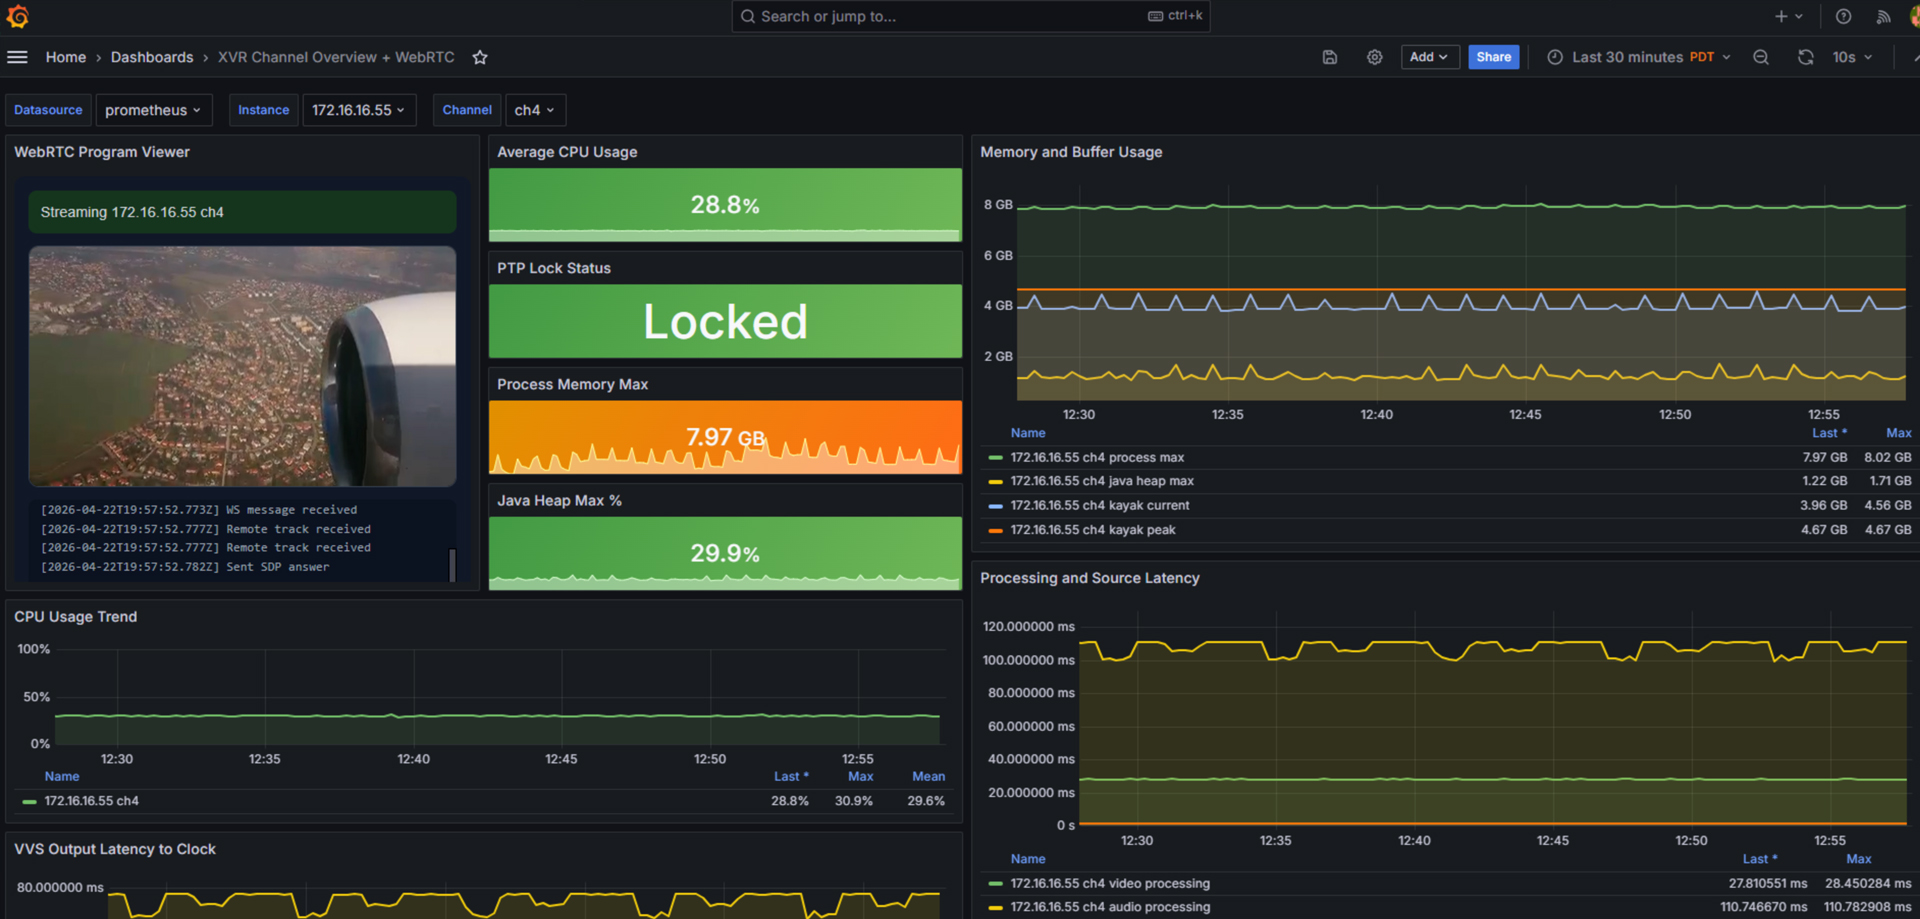Sort CPU Usage Trend legend by Max
The height and width of the screenshot is (919, 1920).
(860, 776)
